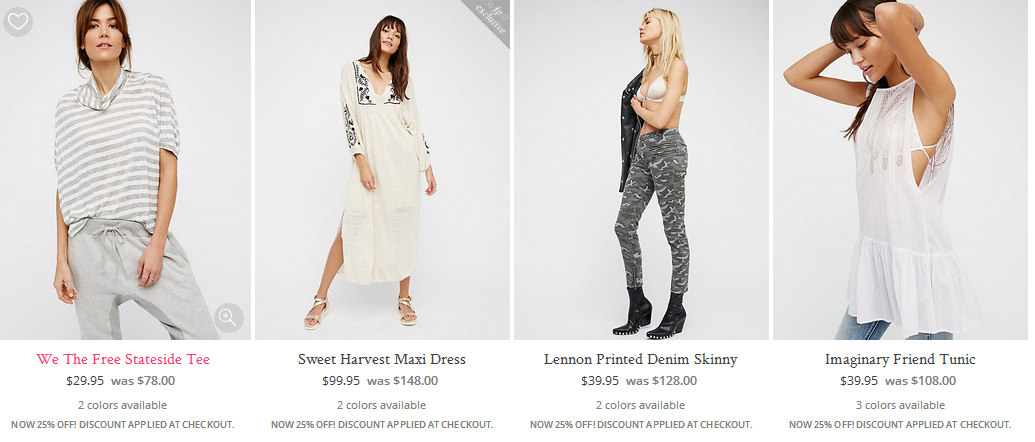Open We The Free Stateside Tee link
1035x442 pixels.
[x=123, y=360]
